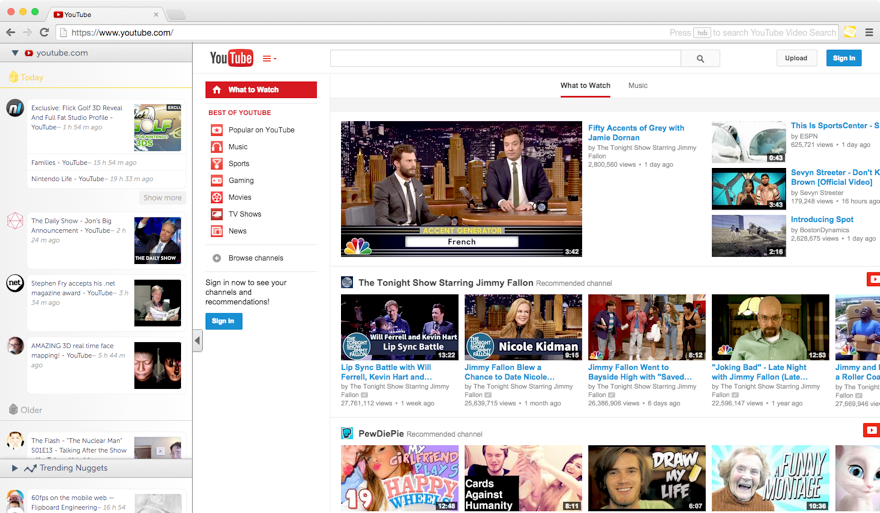Click the nl avatar icon in side panel
This screenshot has height=513, width=880.
pos(15,108)
